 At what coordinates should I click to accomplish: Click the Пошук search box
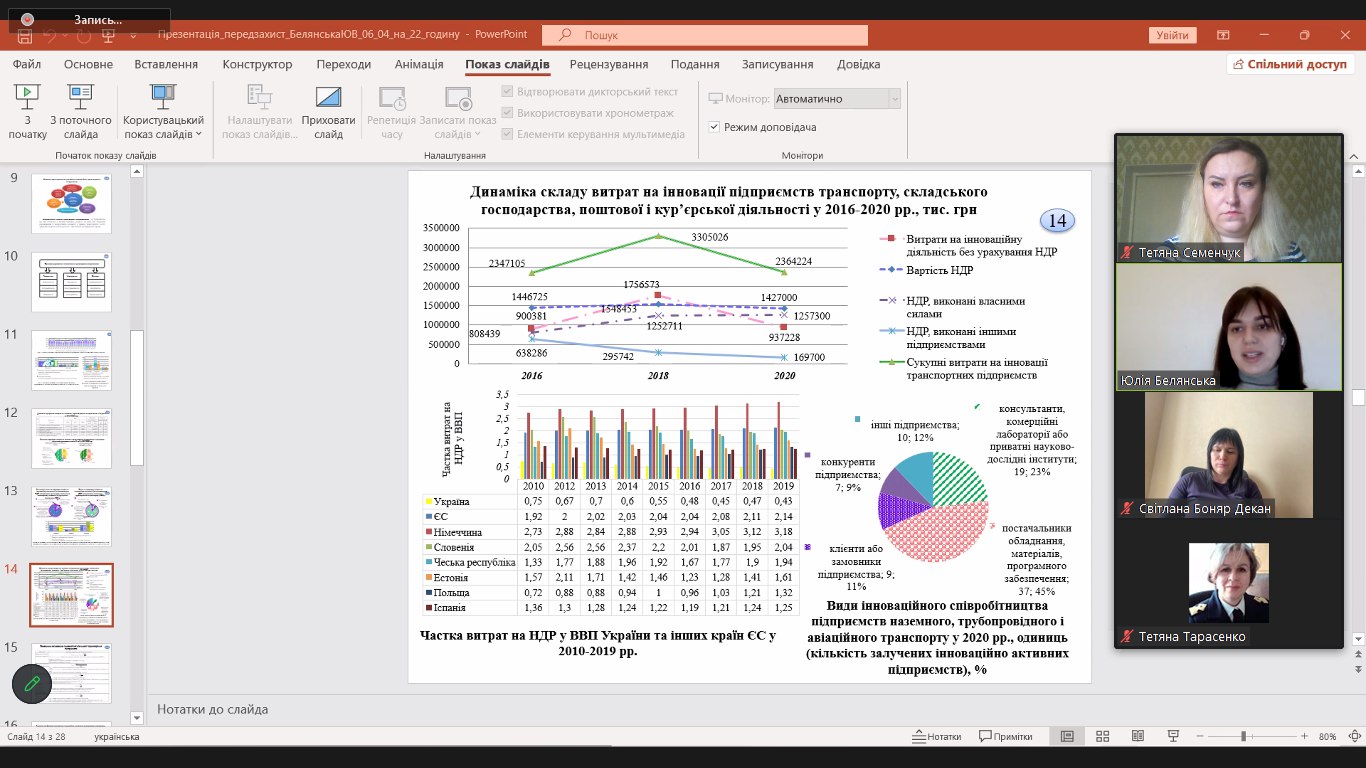[x=705, y=35]
